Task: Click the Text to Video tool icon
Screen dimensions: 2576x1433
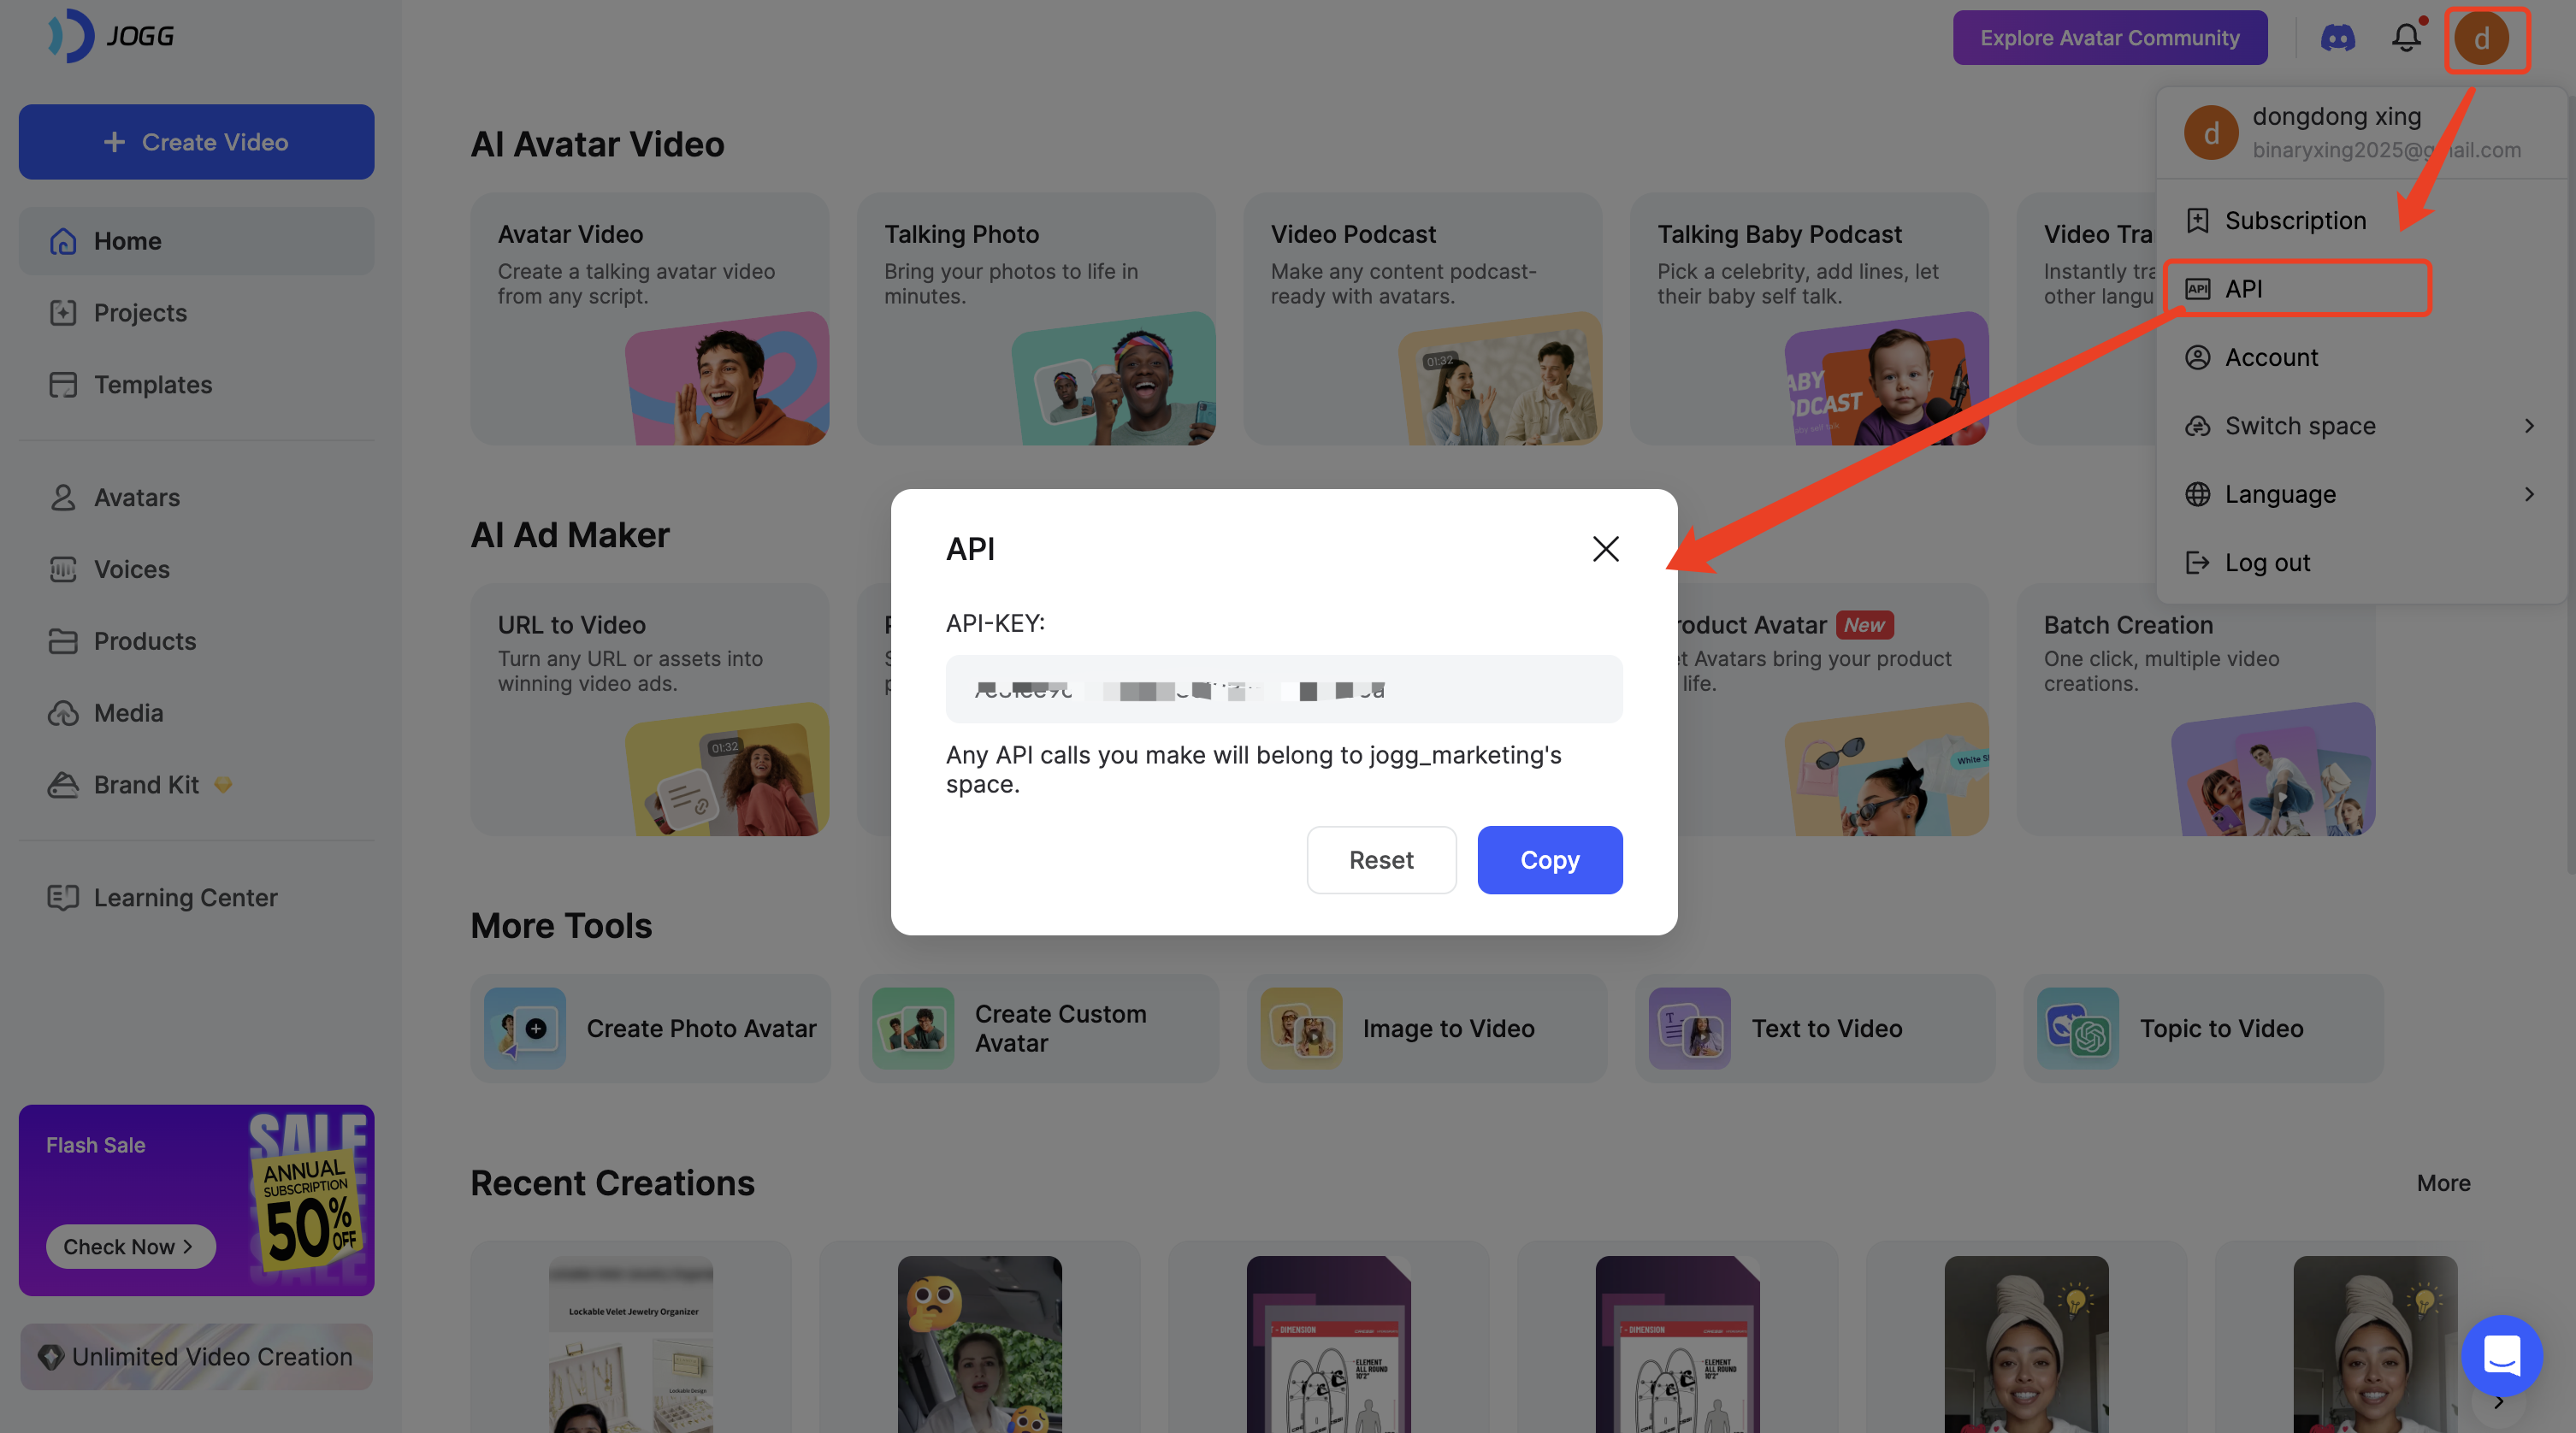Action: (x=1689, y=1028)
